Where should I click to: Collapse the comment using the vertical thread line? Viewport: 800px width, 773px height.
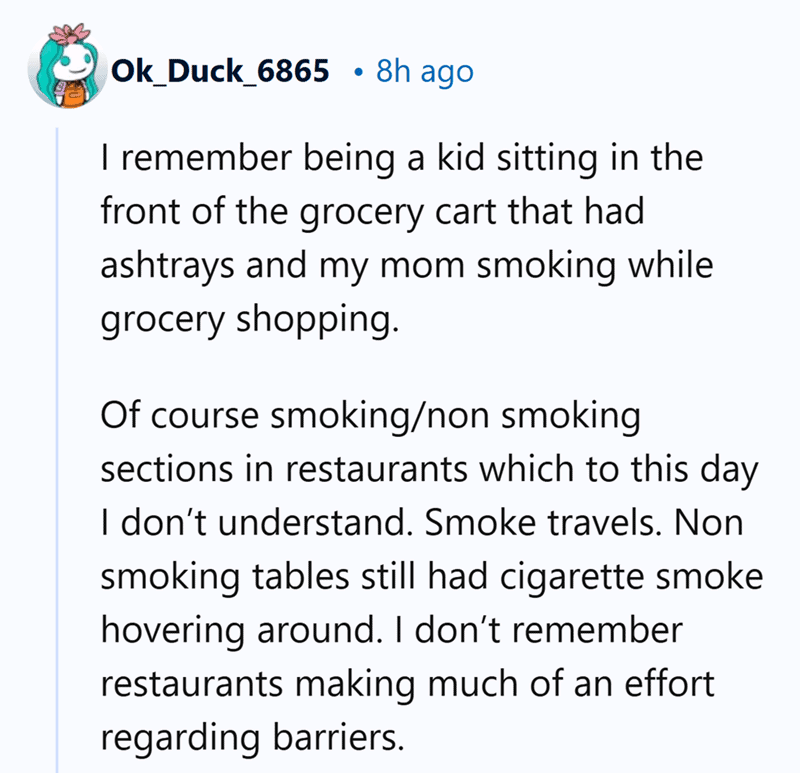click(57, 450)
